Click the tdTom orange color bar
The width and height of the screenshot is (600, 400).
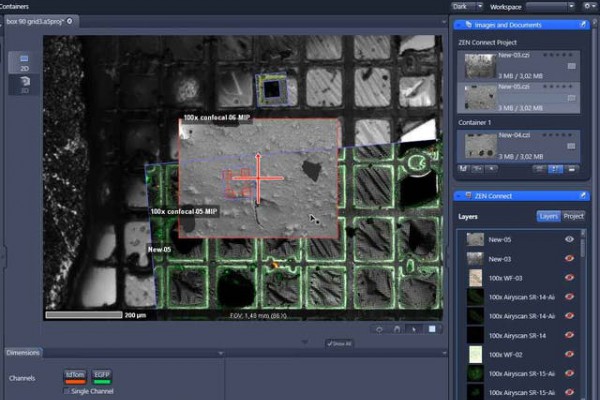tap(75, 381)
